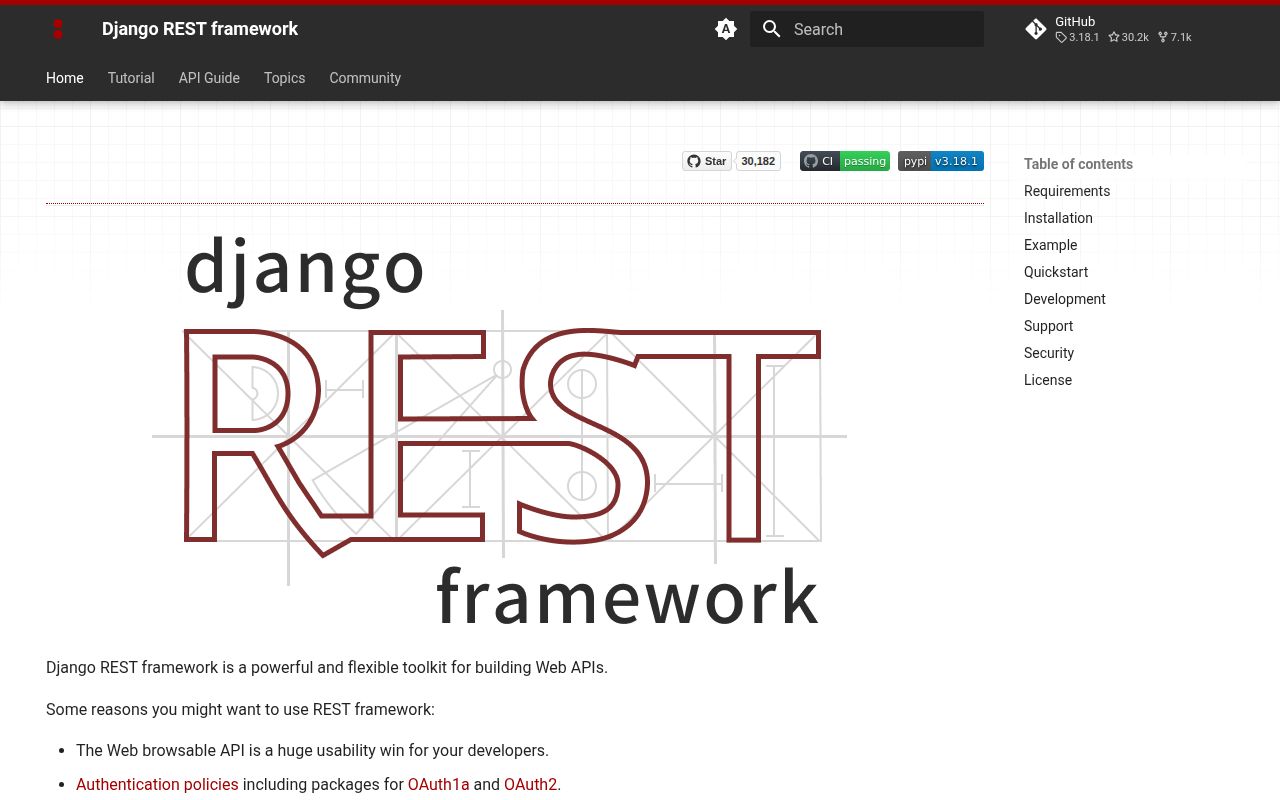This screenshot has height=800, width=1280.
Task: Click the 30,182 stargazers count
Action: pos(758,161)
